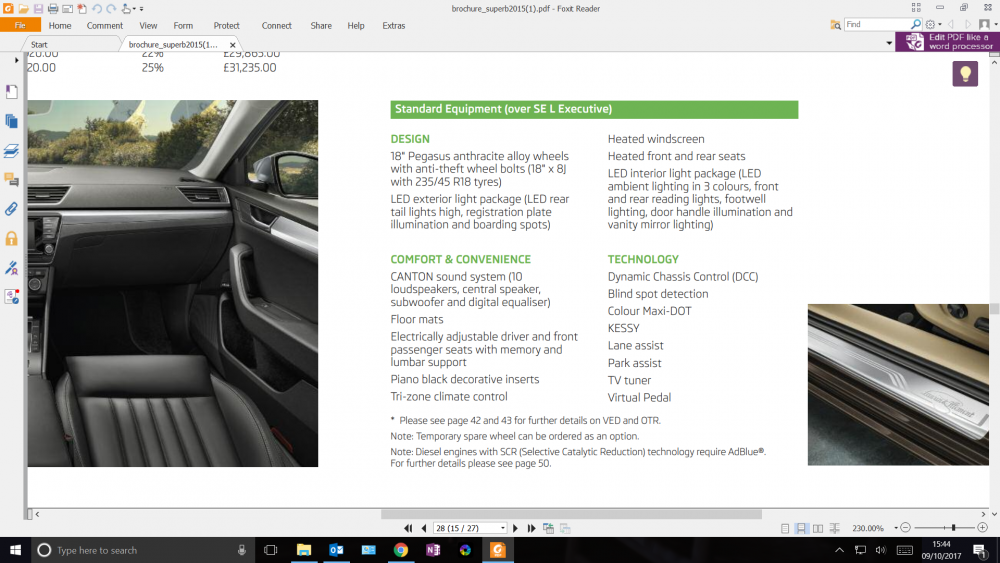1000x563 pixels.
Task: Expand the navigation panel arrow
Action: pos(16,60)
